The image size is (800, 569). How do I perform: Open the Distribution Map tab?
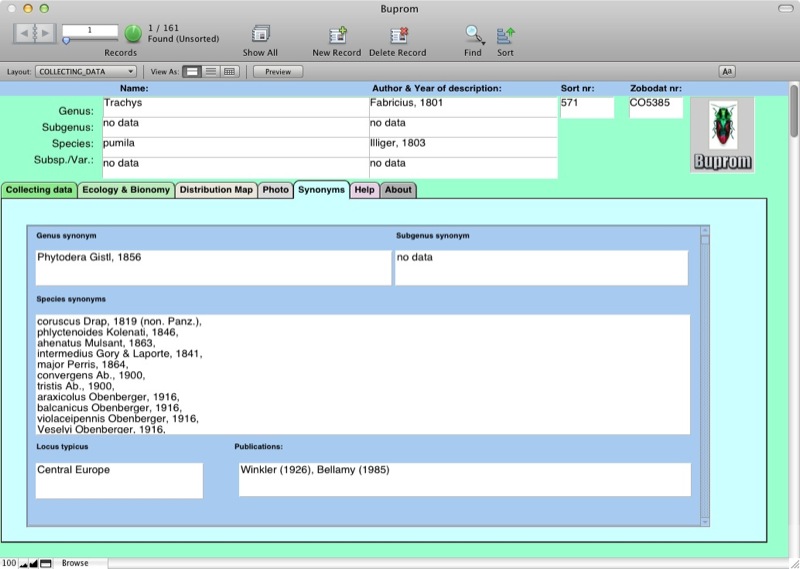click(x=216, y=190)
